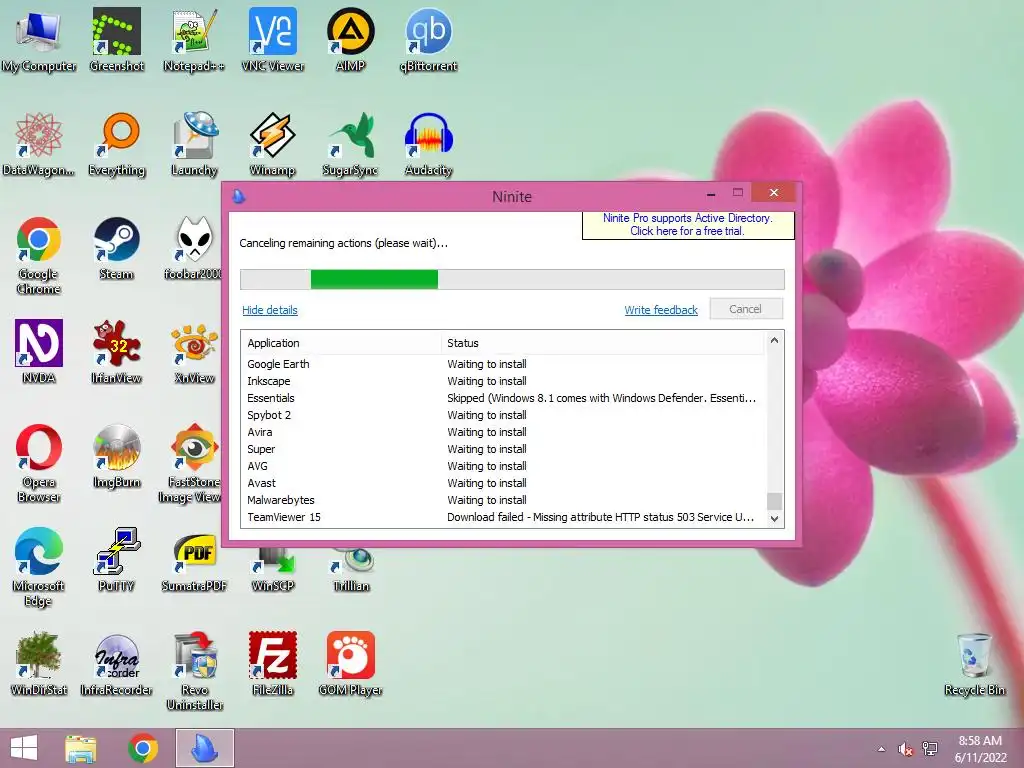Viewport: 1024px width, 768px height.
Task: Select the Microsoft Edge desktop icon
Action: click(x=39, y=568)
